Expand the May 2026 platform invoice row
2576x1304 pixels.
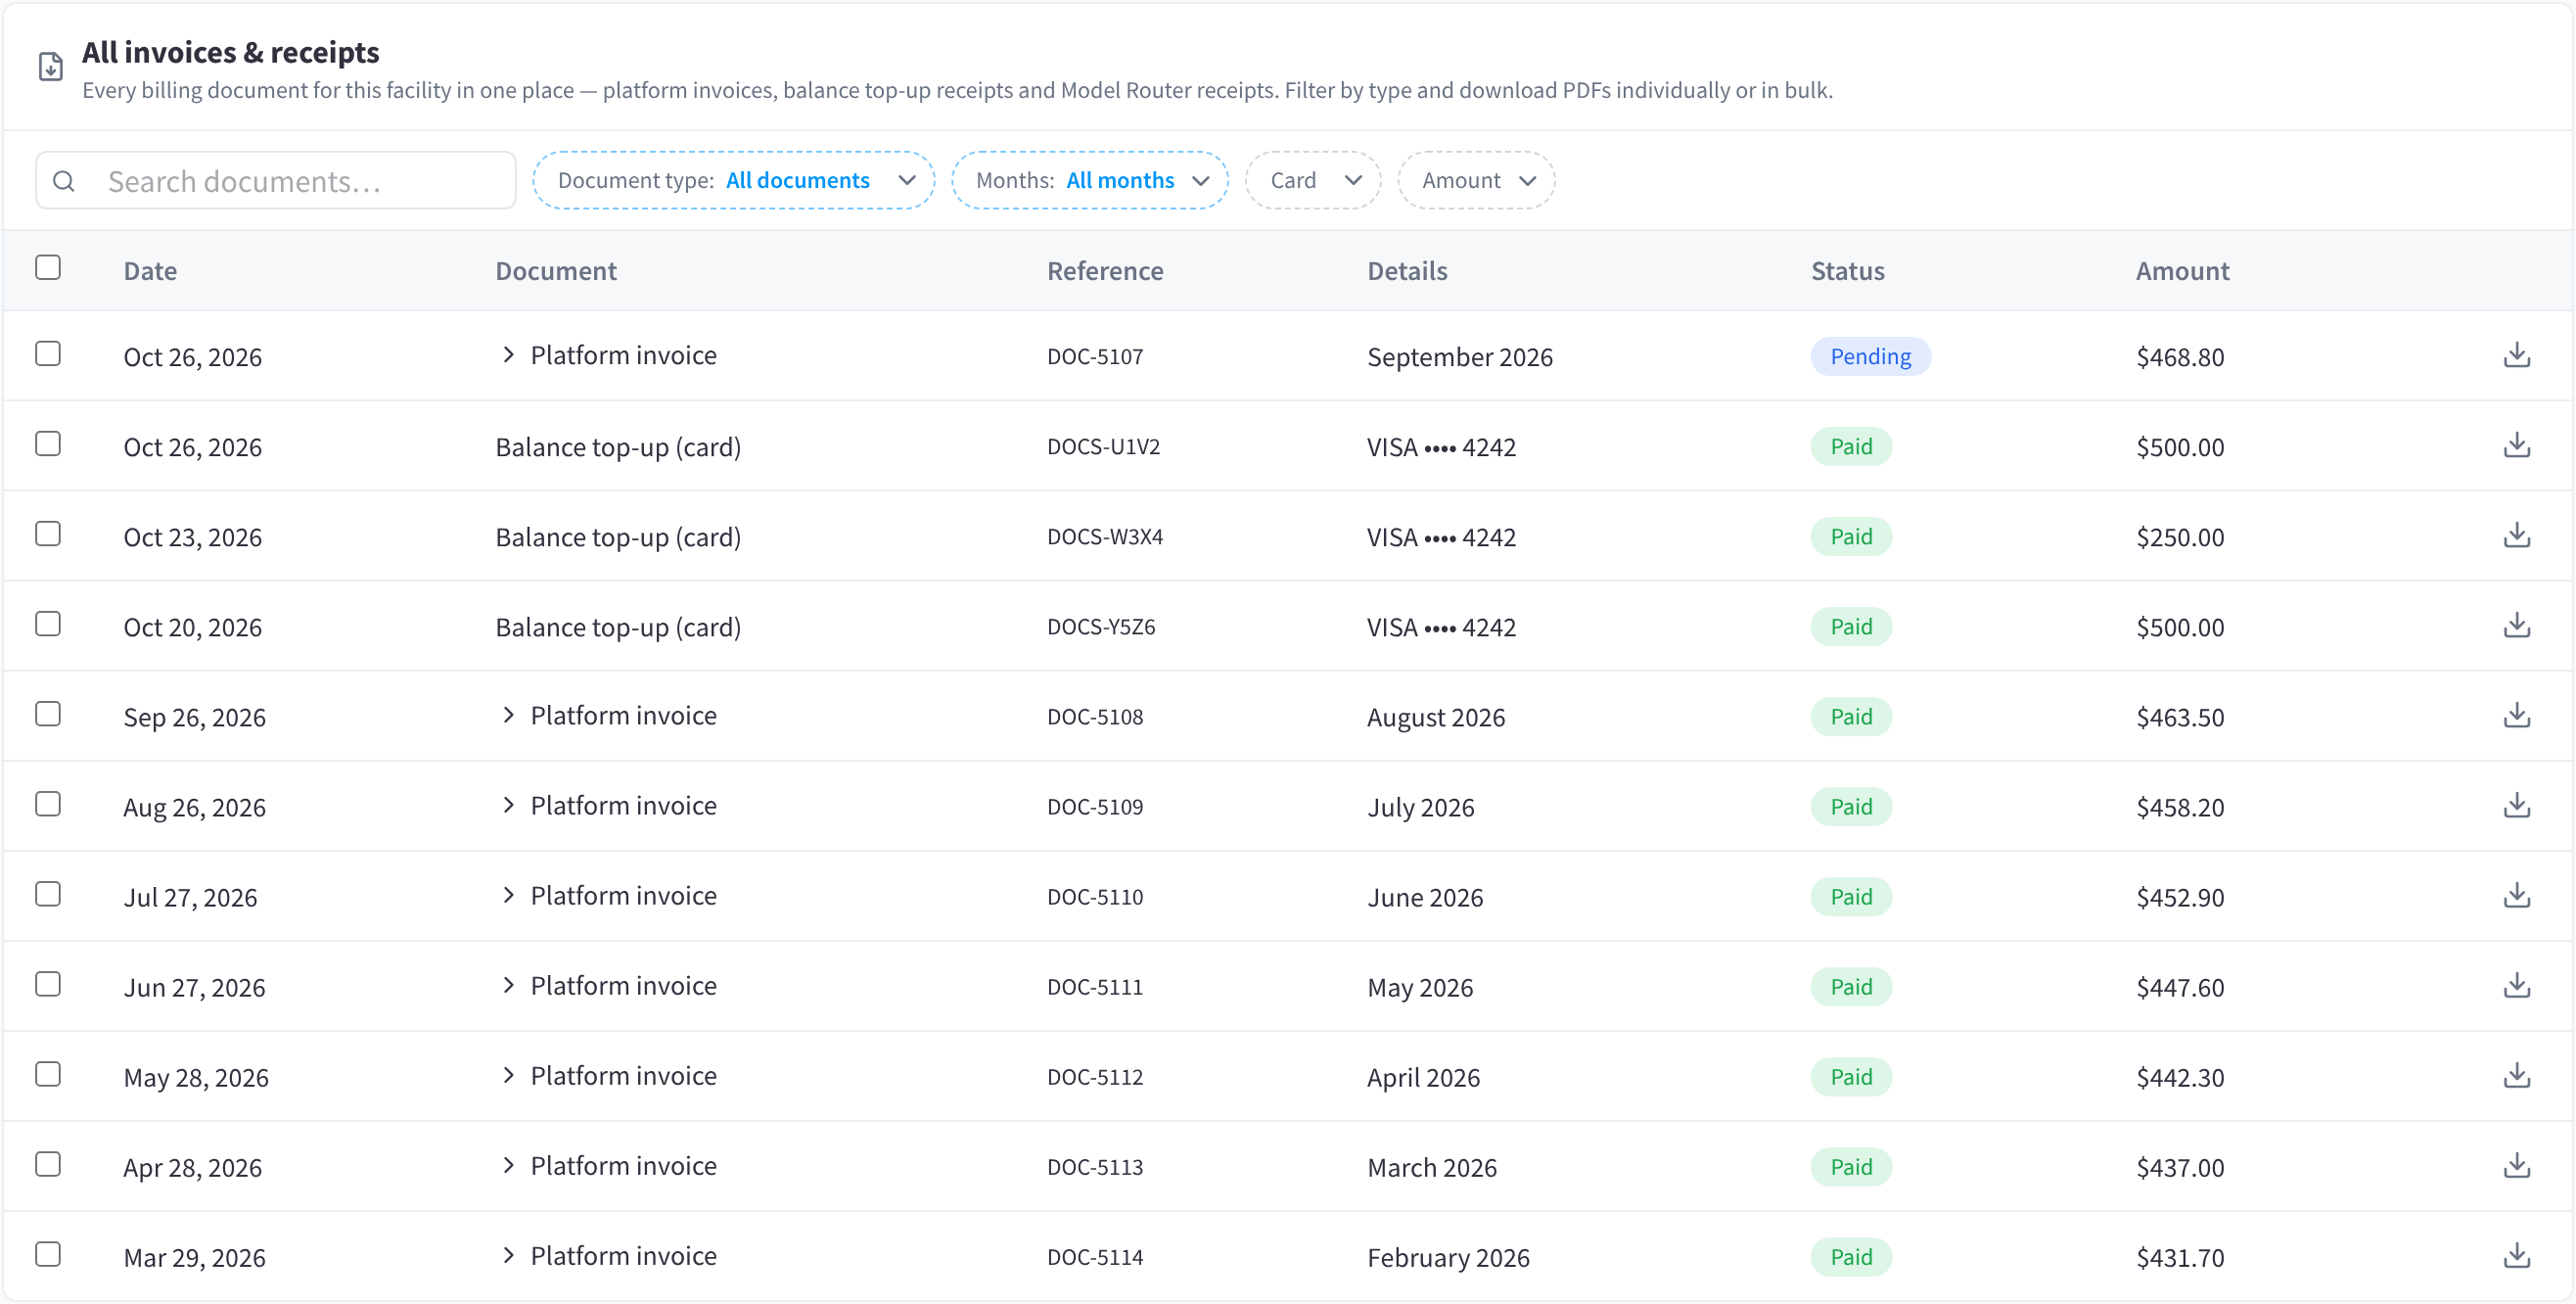(x=508, y=985)
